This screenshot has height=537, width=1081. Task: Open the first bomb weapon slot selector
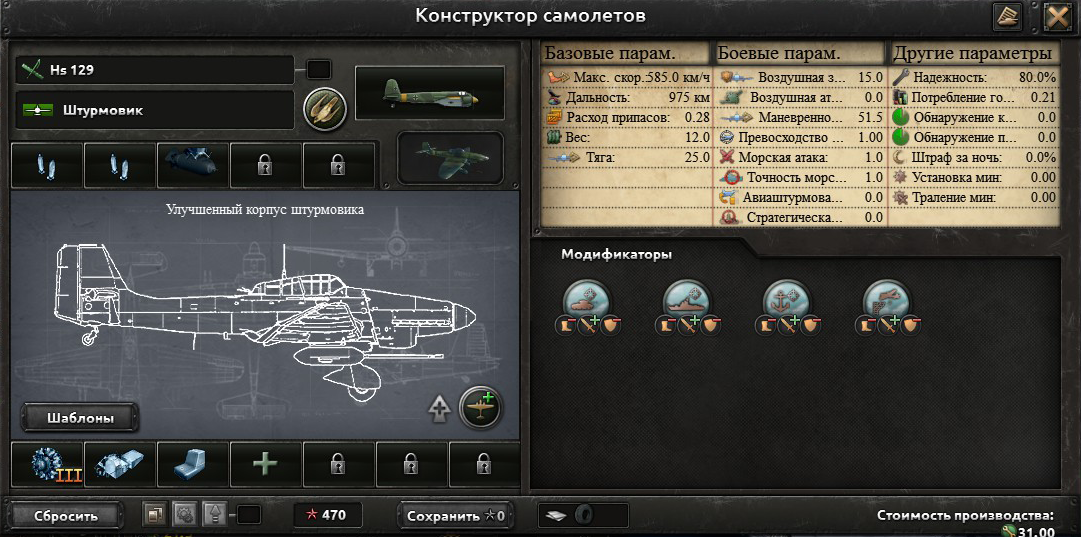(x=47, y=165)
